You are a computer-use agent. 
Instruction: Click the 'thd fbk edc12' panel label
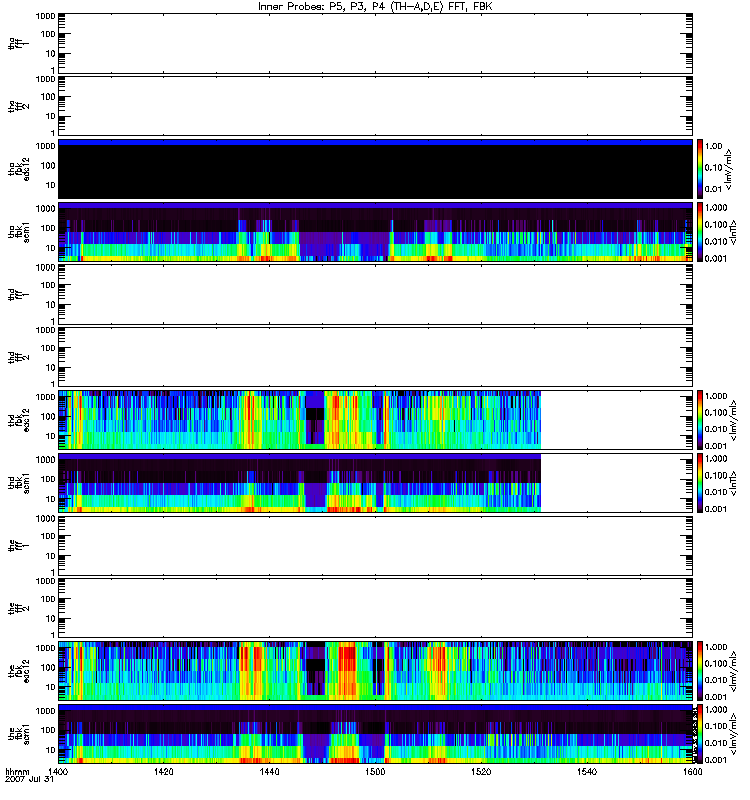(18, 420)
